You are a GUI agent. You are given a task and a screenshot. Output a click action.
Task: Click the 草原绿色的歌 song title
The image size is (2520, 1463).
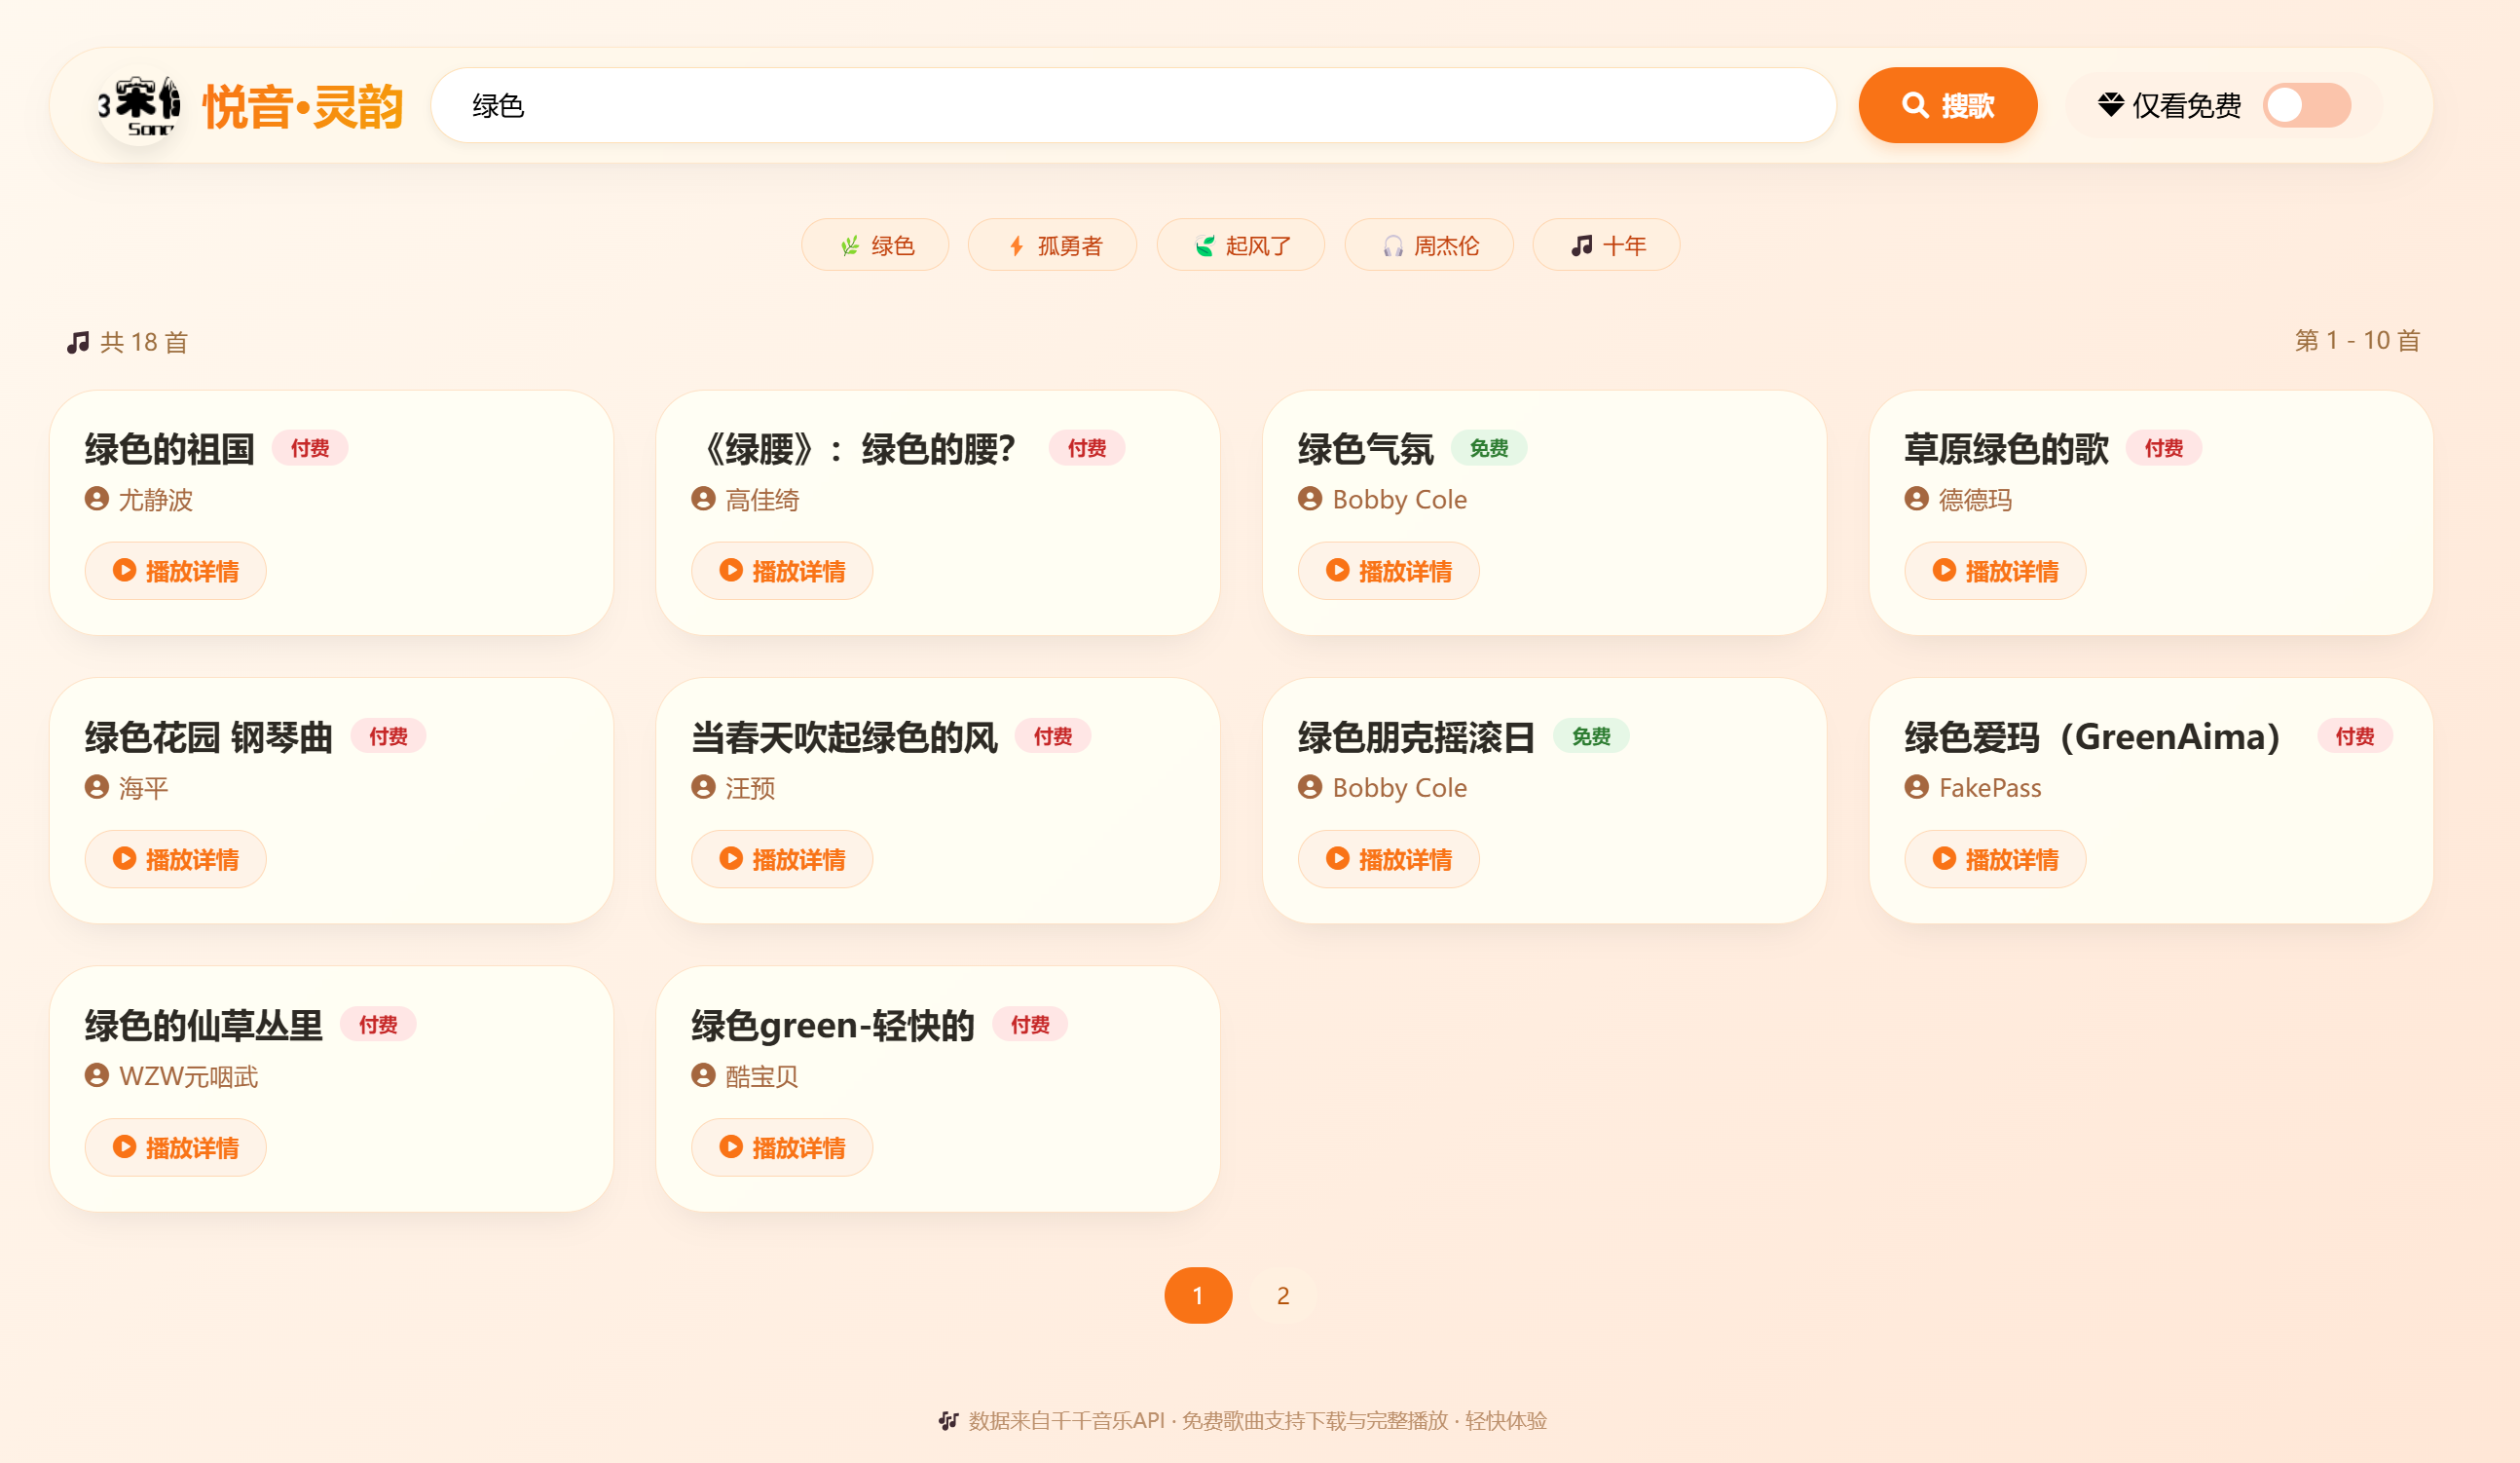(x=2006, y=449)
